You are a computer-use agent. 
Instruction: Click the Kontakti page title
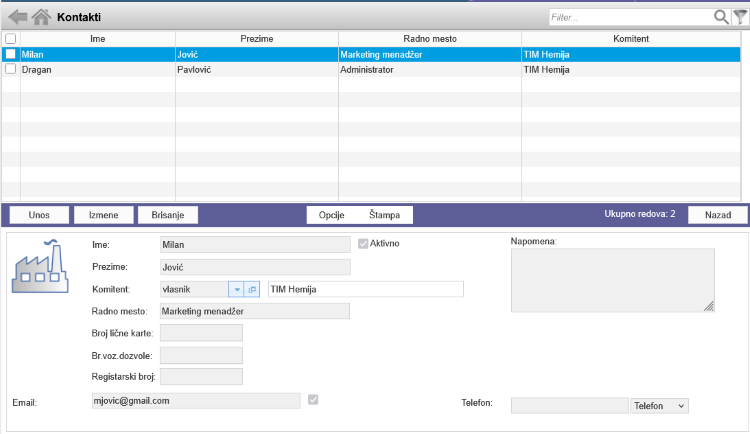point(79,17)
